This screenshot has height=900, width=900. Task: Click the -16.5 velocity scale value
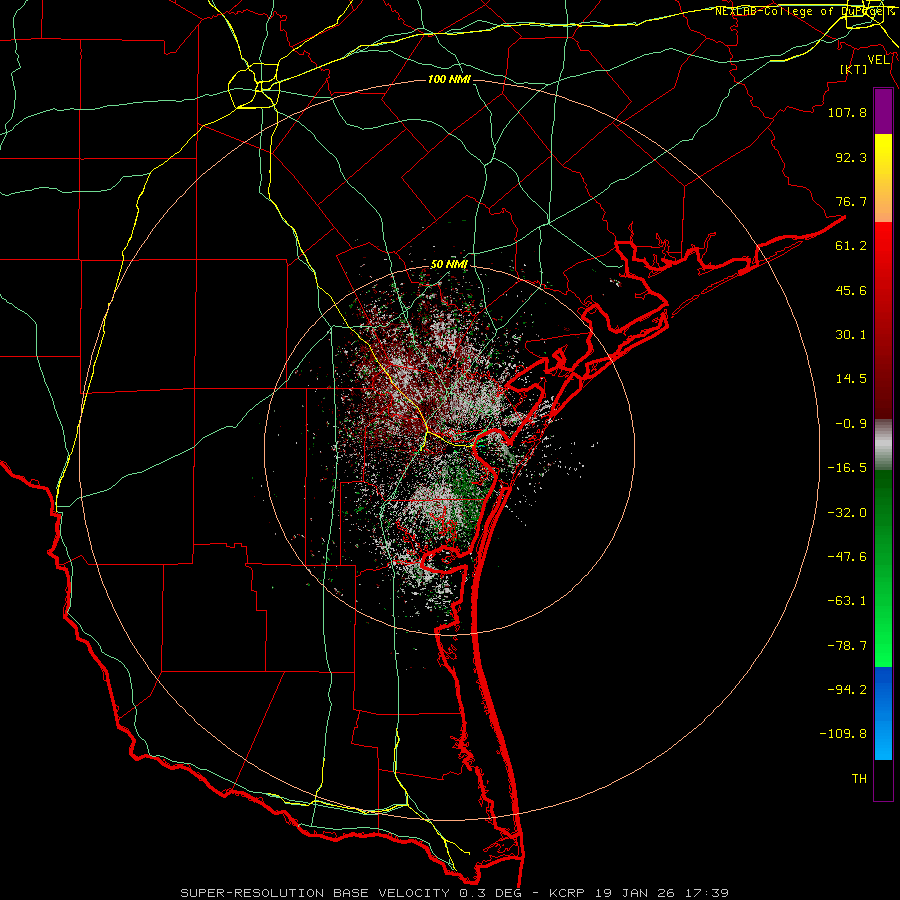(847, 468)
